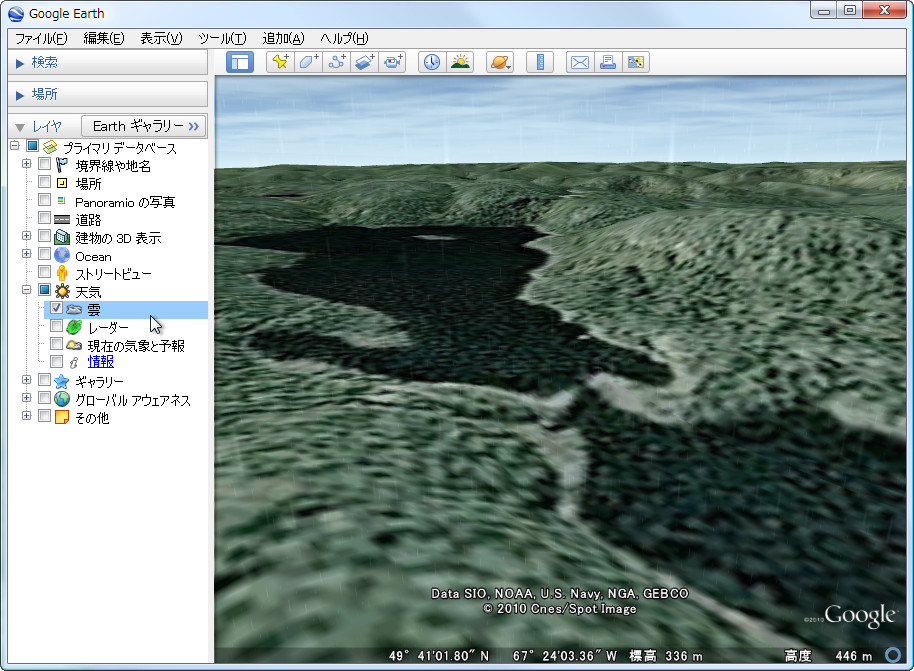Select the その他 layer label
The image size is (914, 671).
(92, 418)
